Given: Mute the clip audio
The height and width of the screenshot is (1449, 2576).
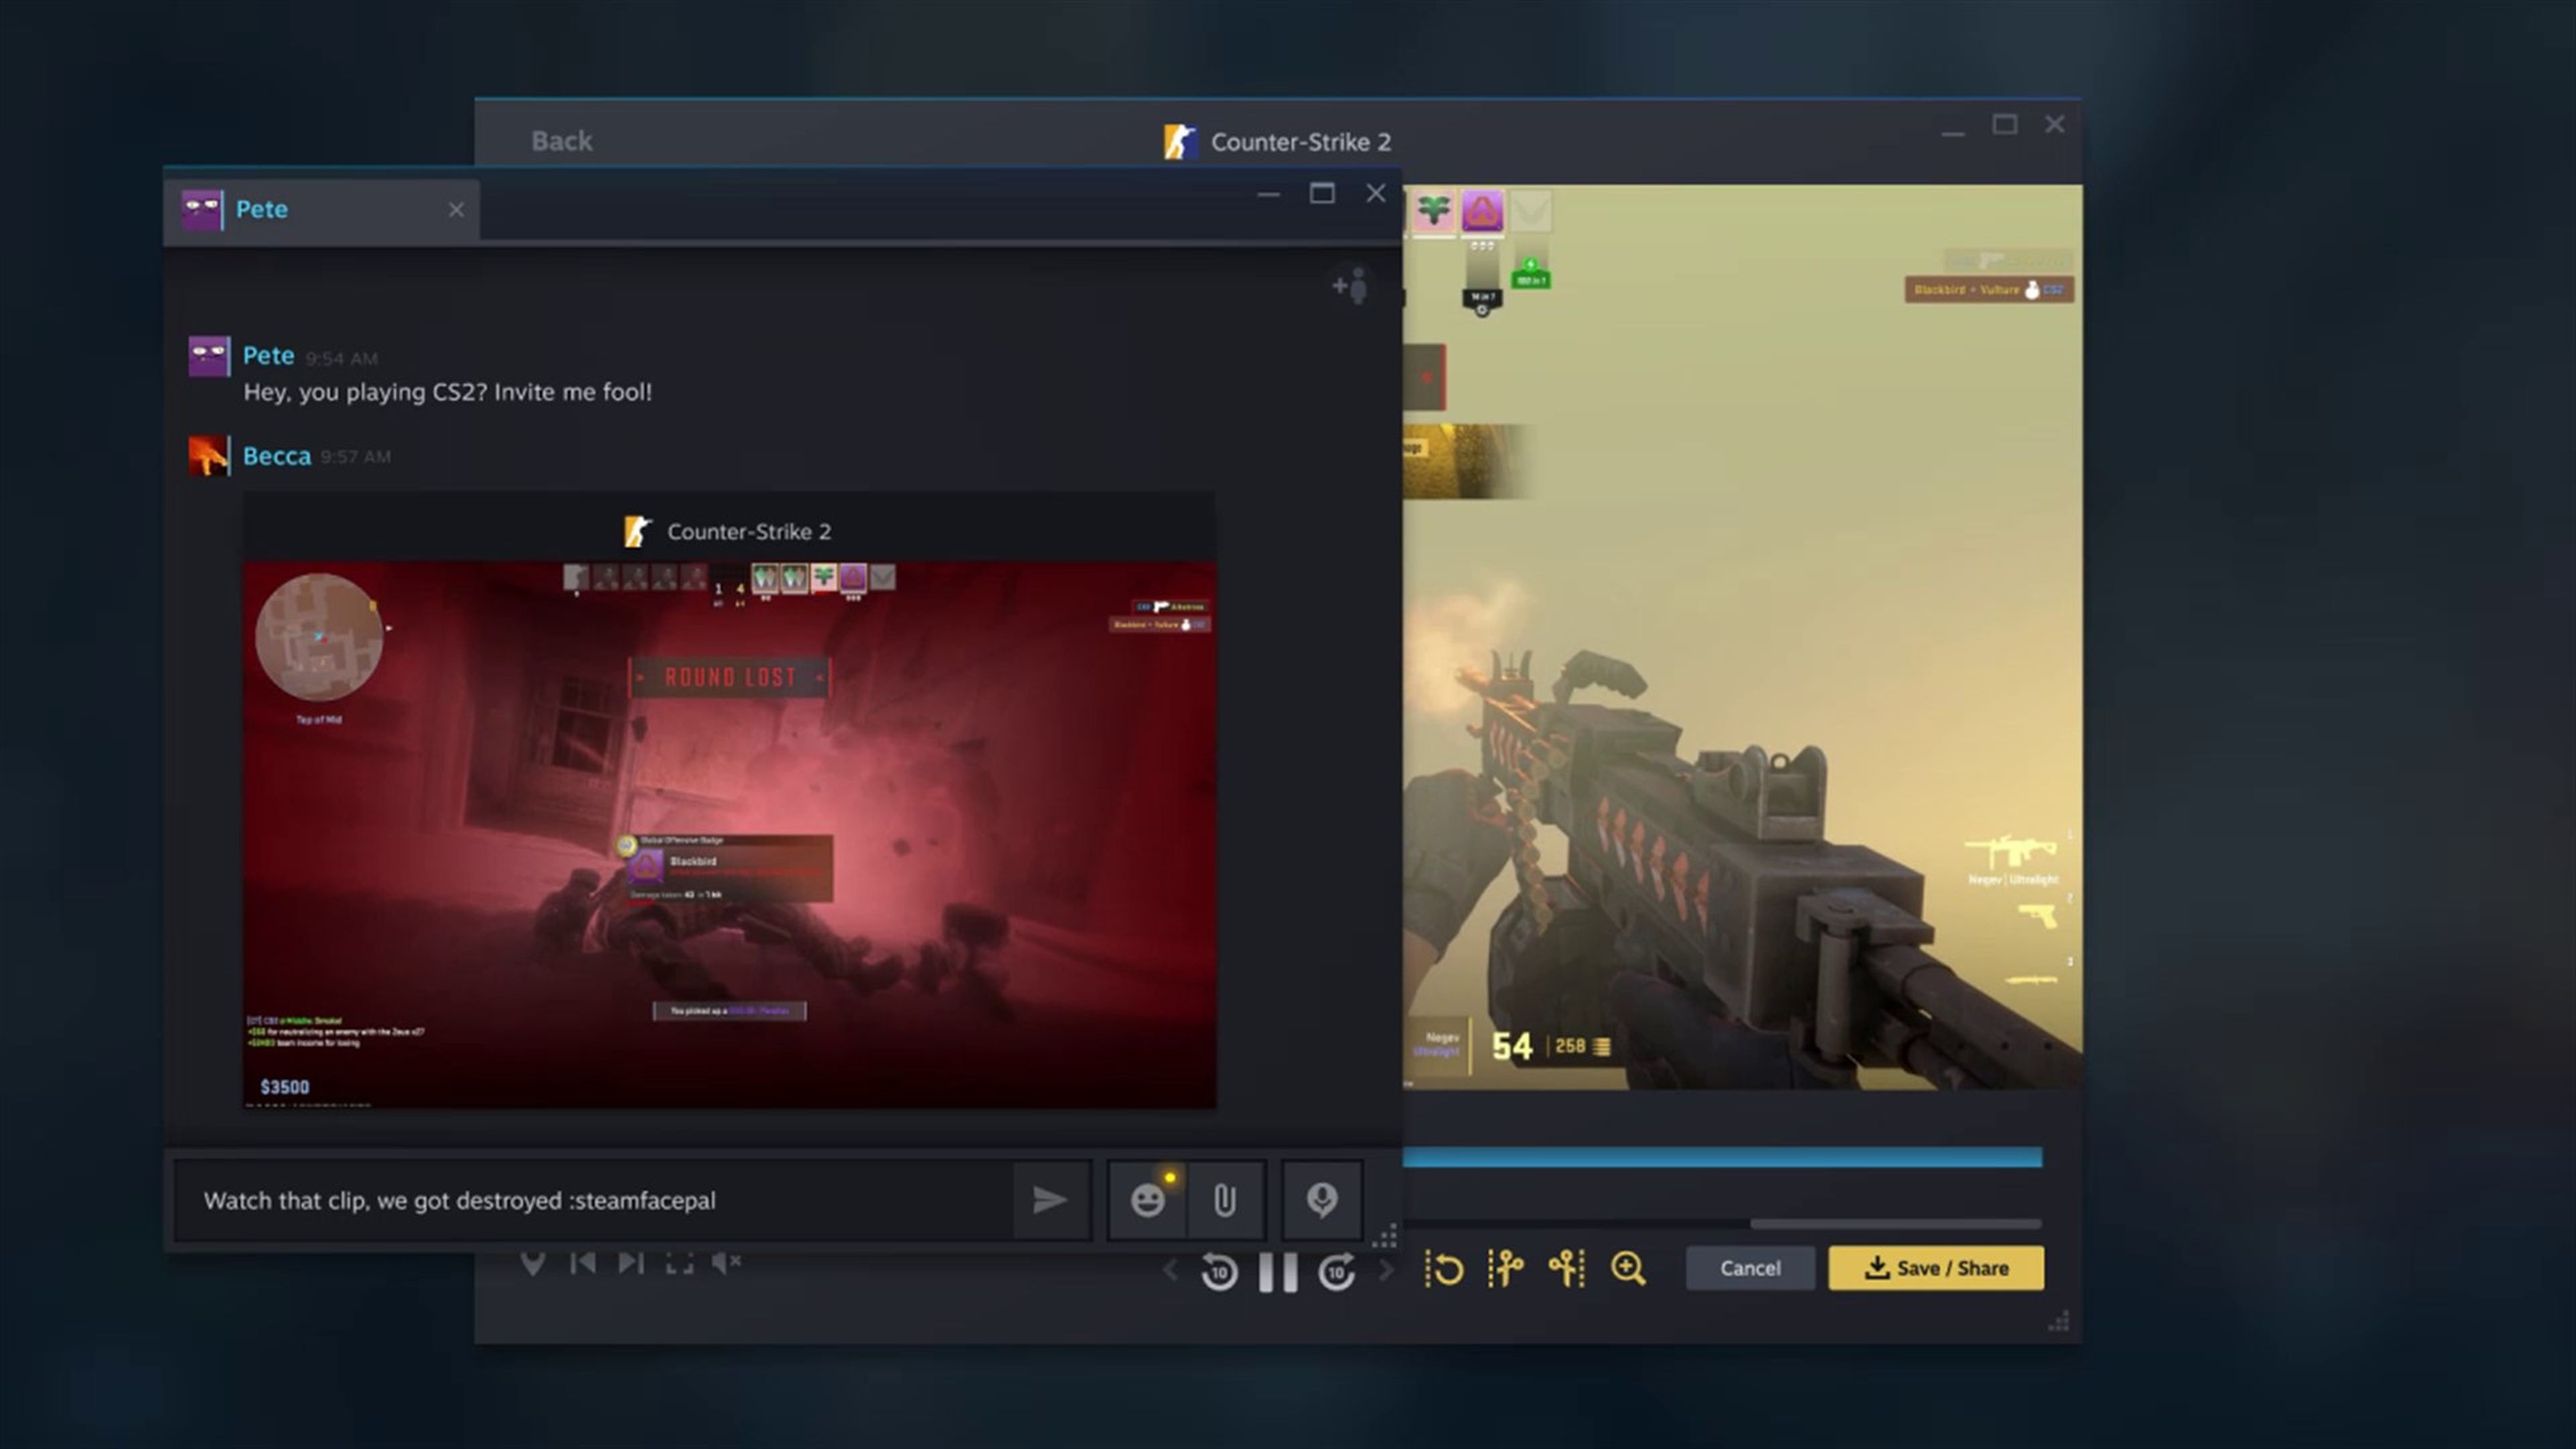Looking at the screenshot, I should tap(727, 1262).
